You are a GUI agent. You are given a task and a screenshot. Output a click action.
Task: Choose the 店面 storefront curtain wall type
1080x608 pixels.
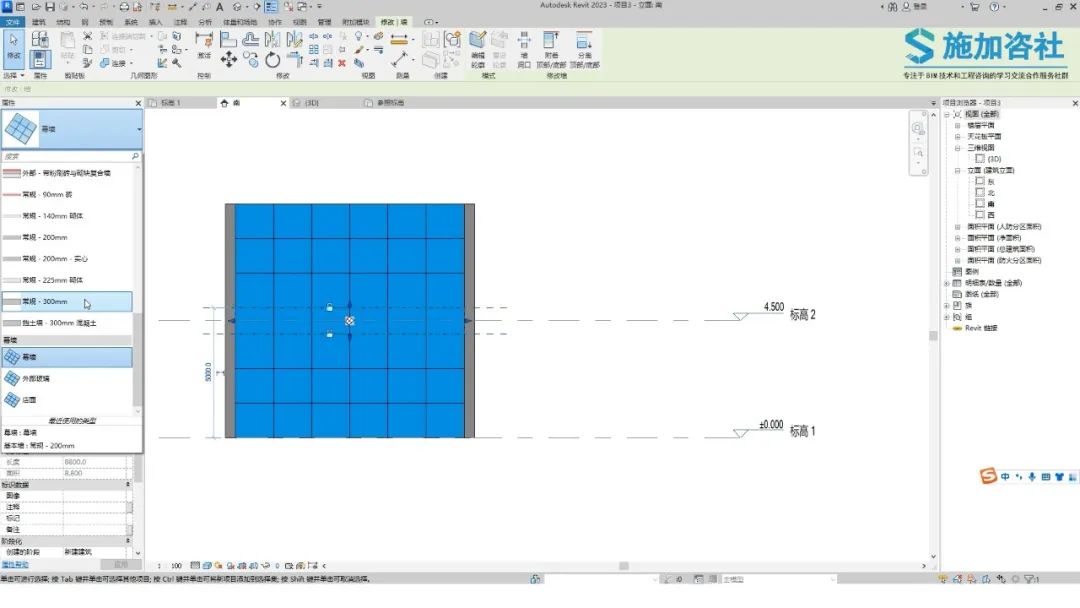tap(67, 400)
